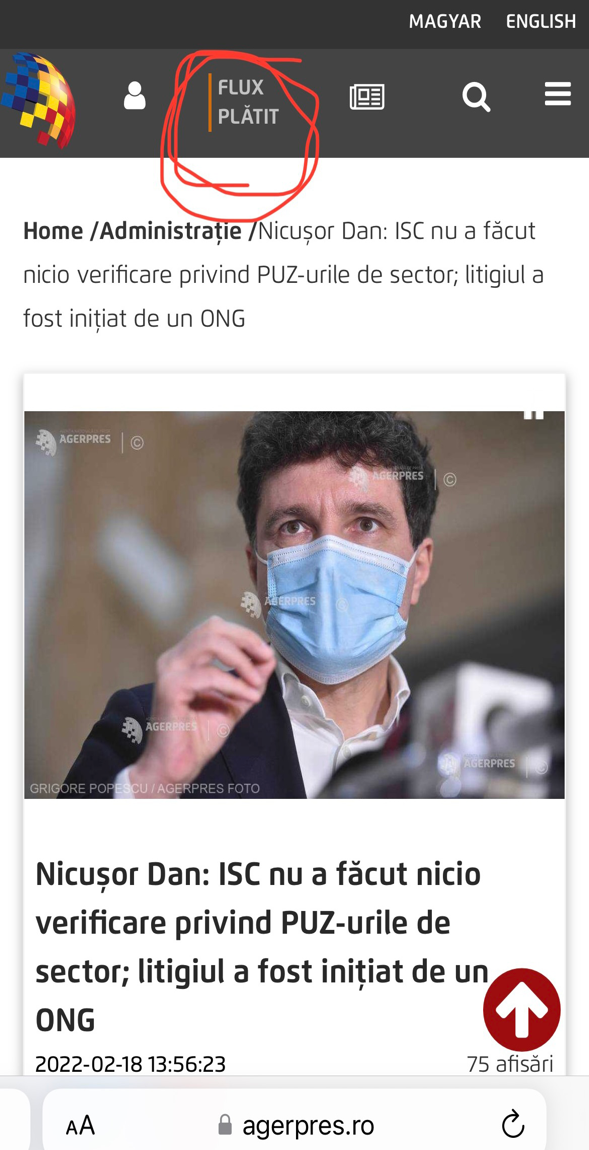This screenshot has width=589, height=1150.
Task: Tap the padlock icon in the address bar
Action: tap(225, 1125)
